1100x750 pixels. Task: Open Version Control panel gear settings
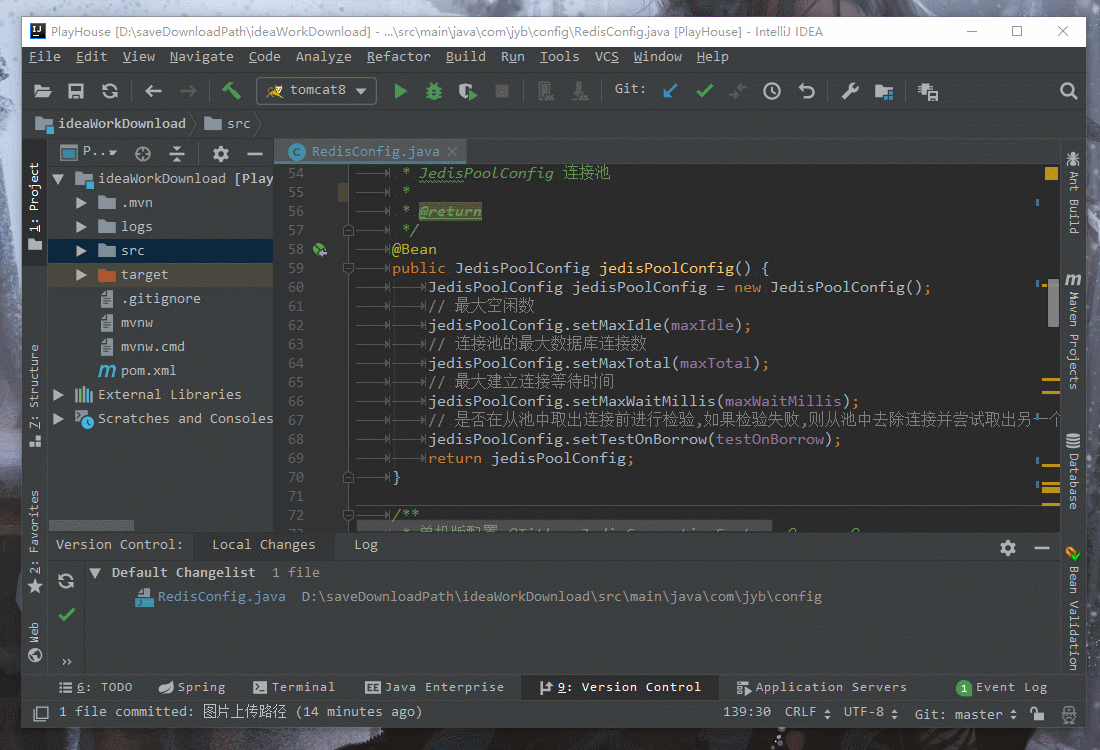point(1008,548)
